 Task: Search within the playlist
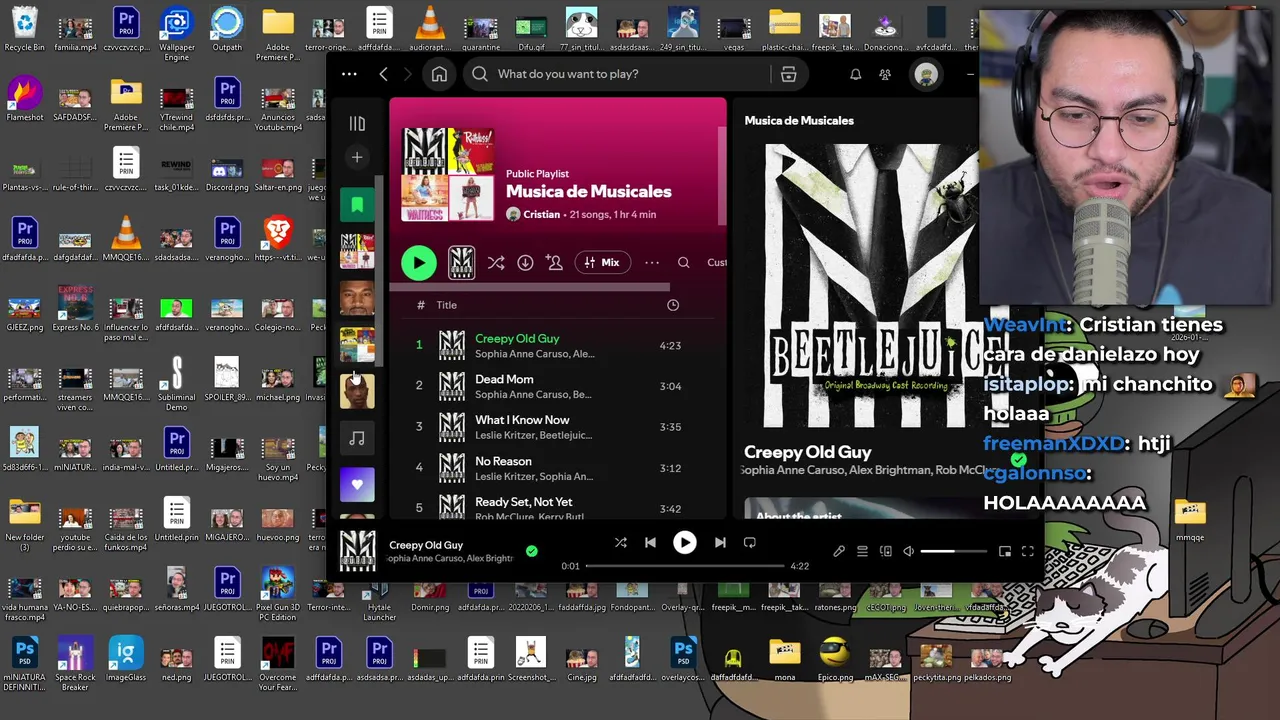coord(684,262)
